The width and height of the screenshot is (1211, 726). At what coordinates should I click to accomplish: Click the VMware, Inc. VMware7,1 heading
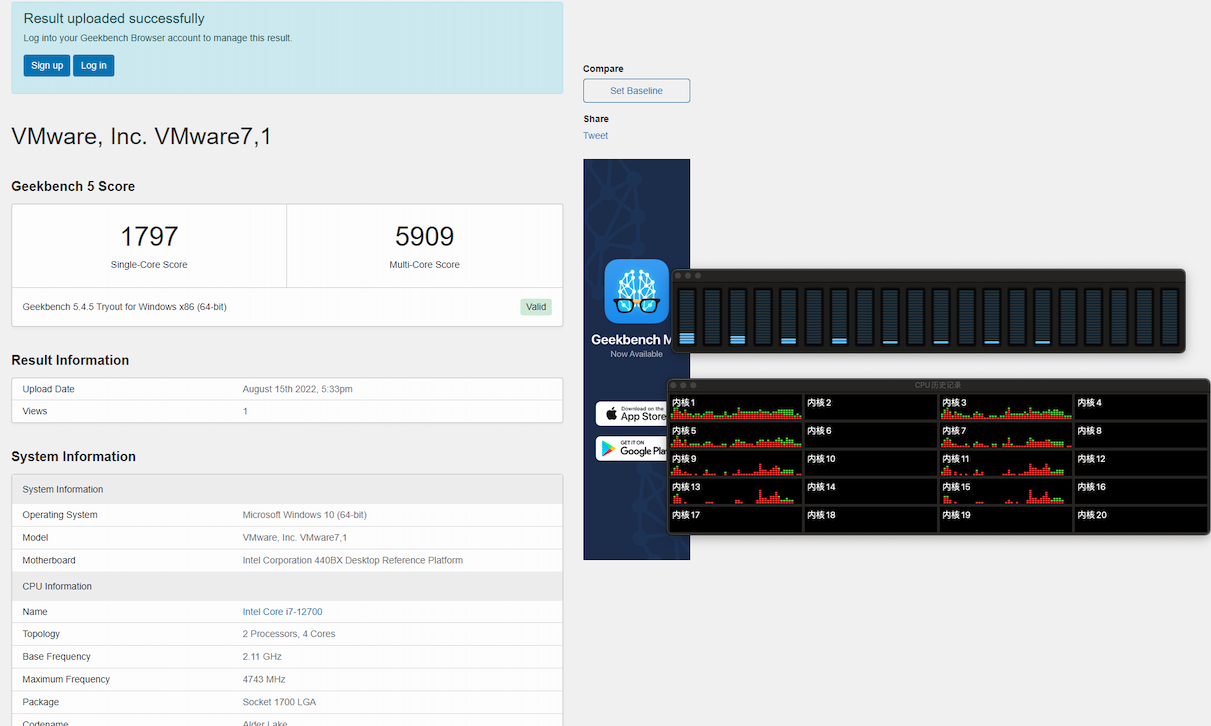tap(141, 136)
